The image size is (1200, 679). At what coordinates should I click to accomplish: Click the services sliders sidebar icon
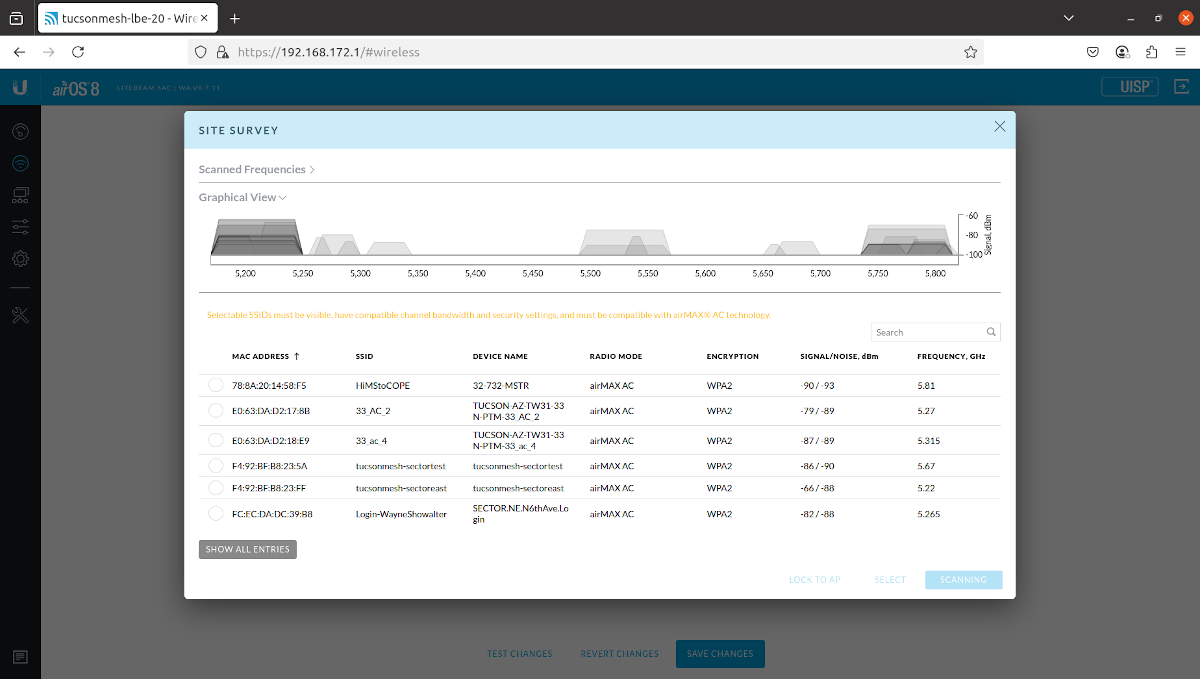point(20,226)
